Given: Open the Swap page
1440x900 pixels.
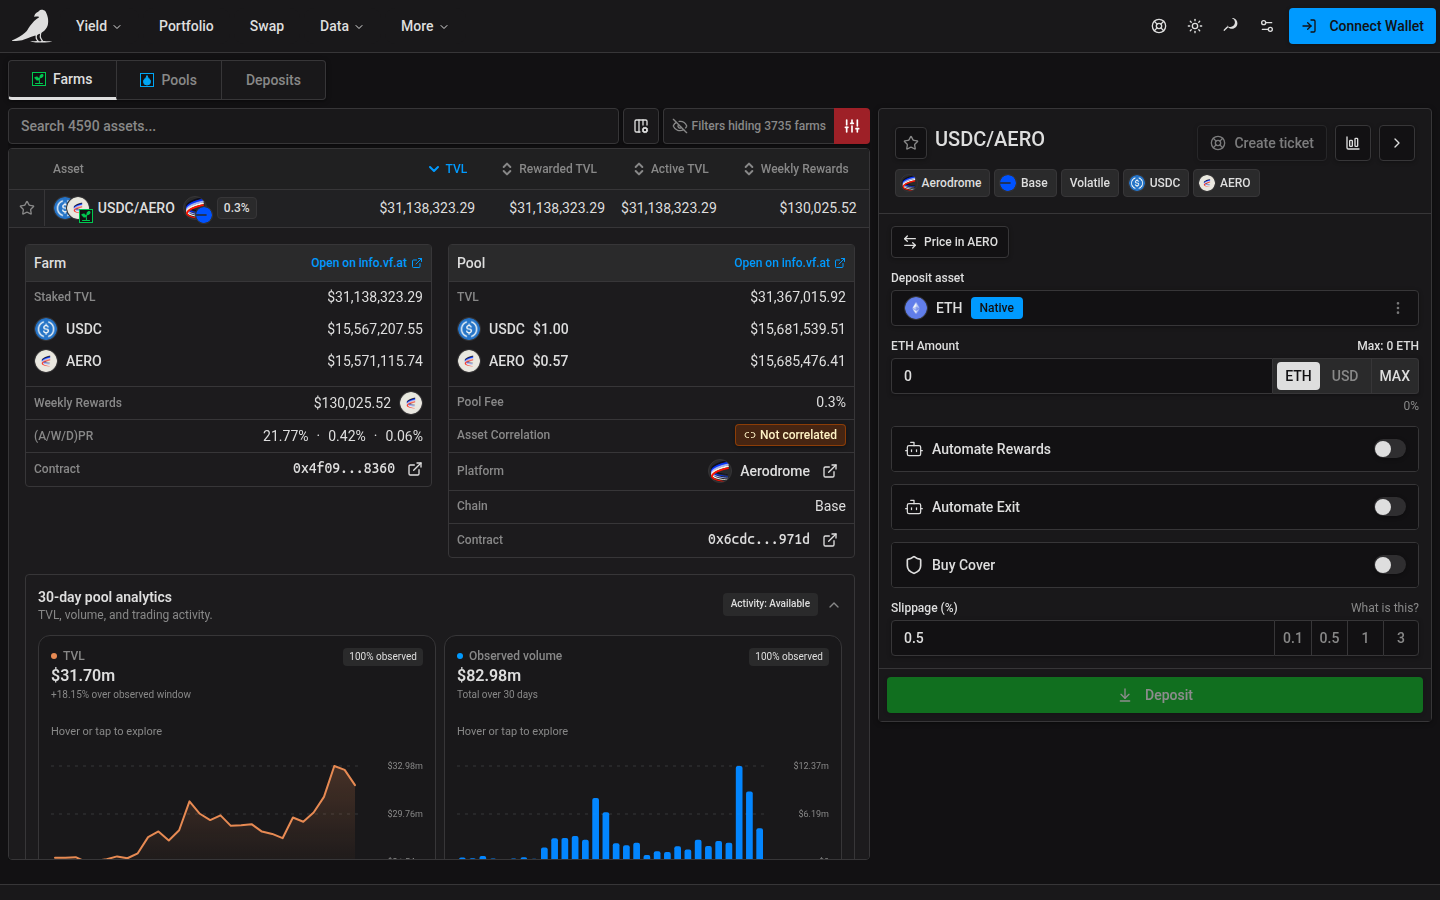Looking at the screenshot, I should click(x=267, y=26).
